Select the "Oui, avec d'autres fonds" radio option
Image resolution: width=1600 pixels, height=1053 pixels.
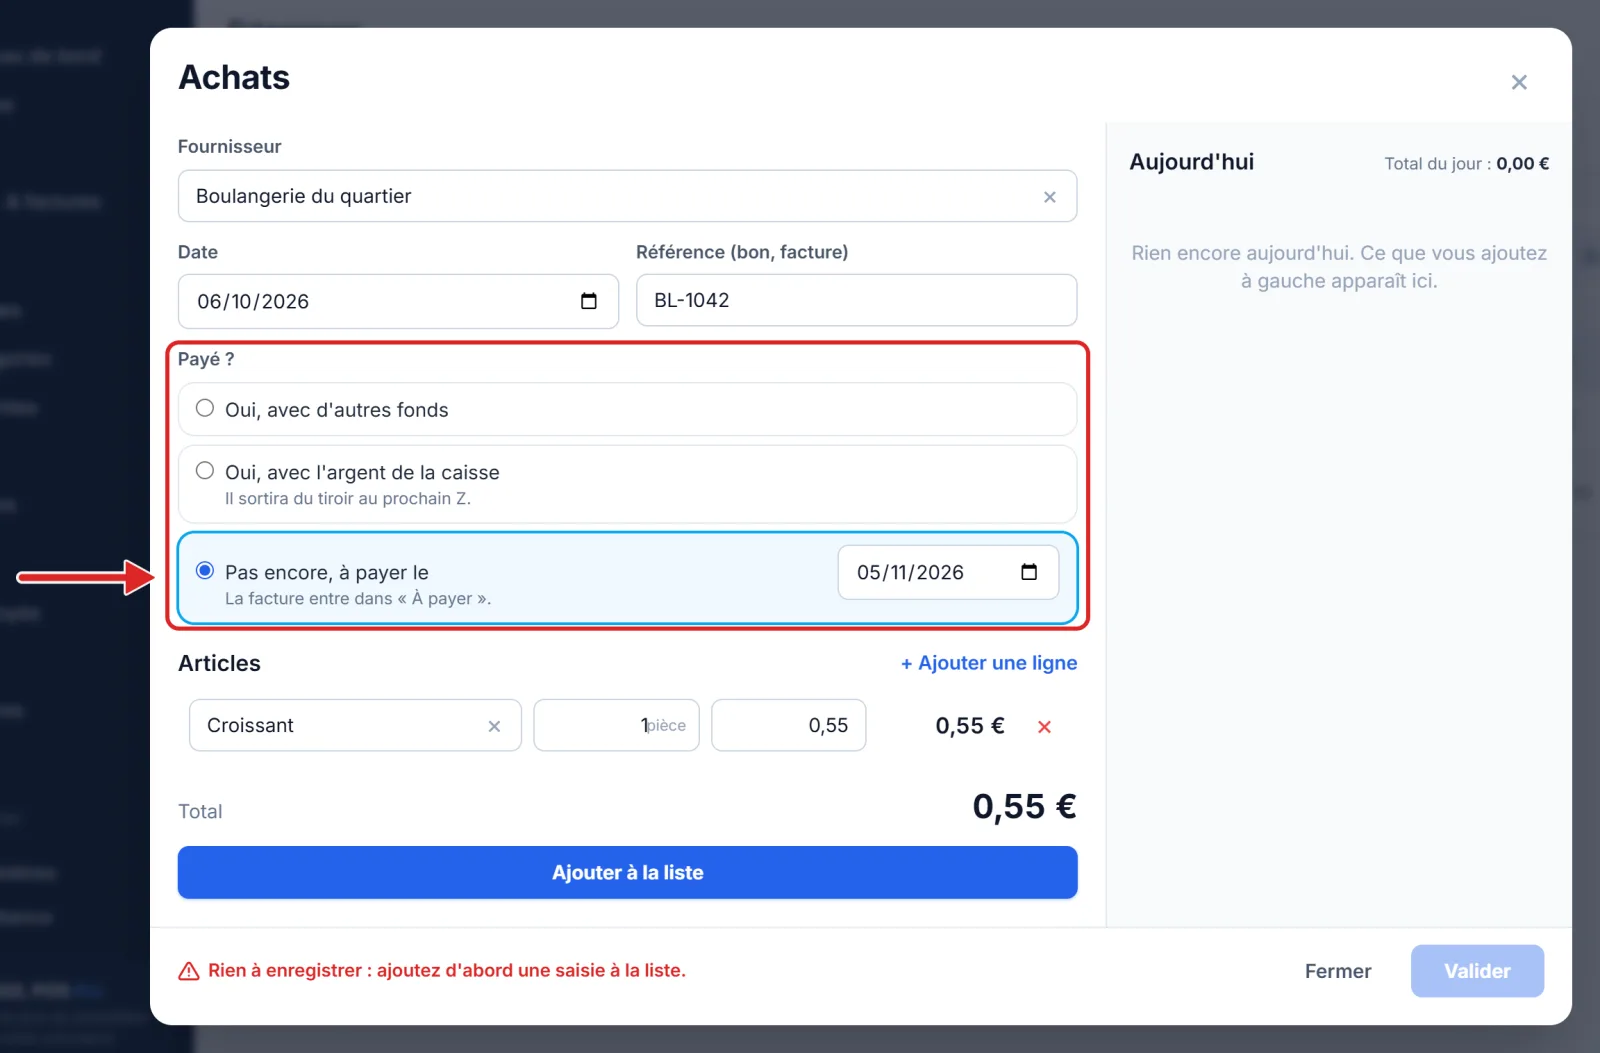coord(205,408)
